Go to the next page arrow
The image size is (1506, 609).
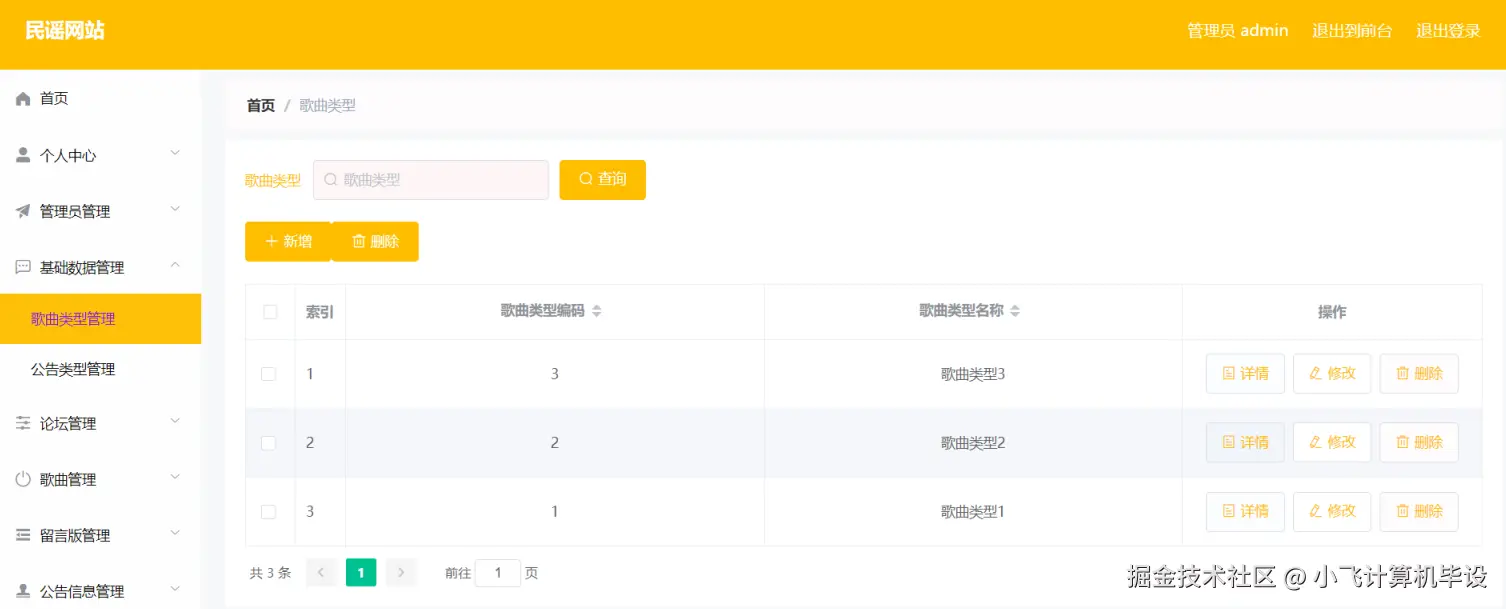coord(401,572)
